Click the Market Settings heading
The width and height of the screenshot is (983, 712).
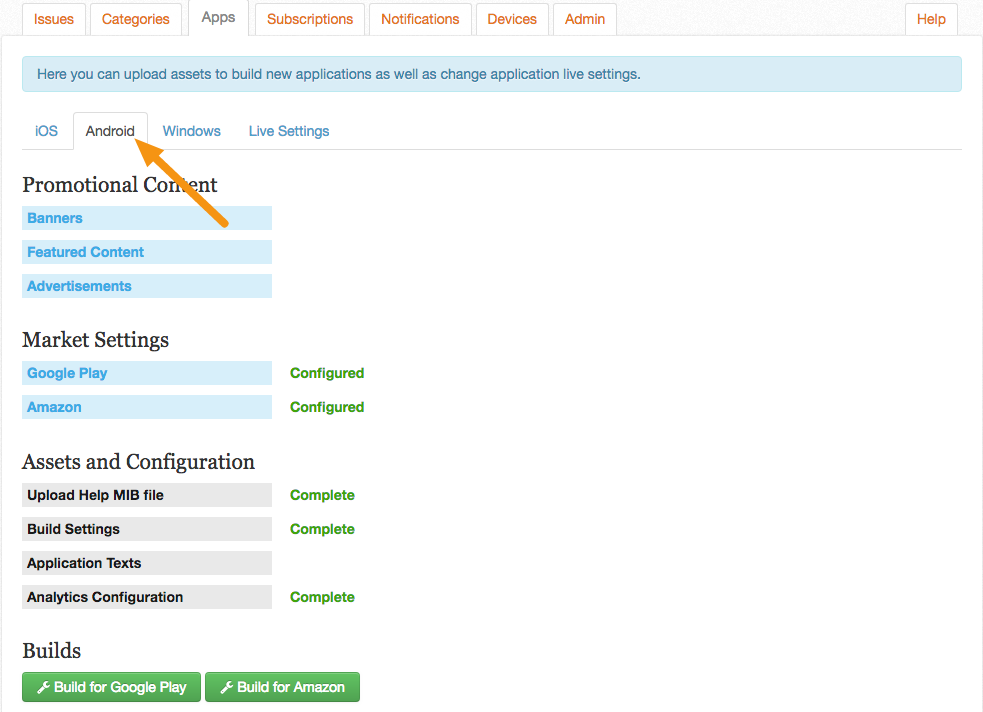coord(95,340)
